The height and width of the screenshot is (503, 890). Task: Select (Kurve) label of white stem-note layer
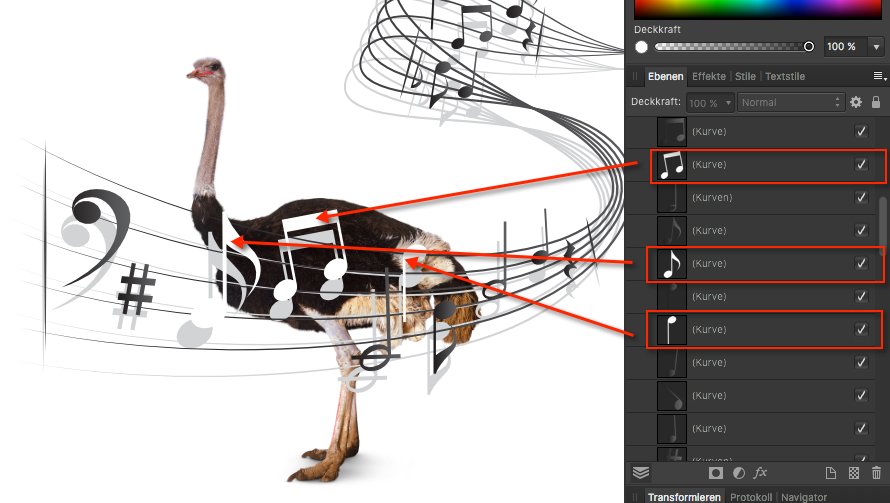pos(709,329)
